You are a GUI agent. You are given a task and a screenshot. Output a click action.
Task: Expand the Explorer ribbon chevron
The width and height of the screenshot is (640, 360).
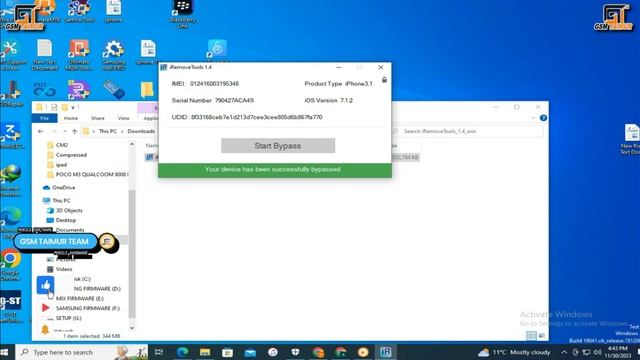point(533,118)
